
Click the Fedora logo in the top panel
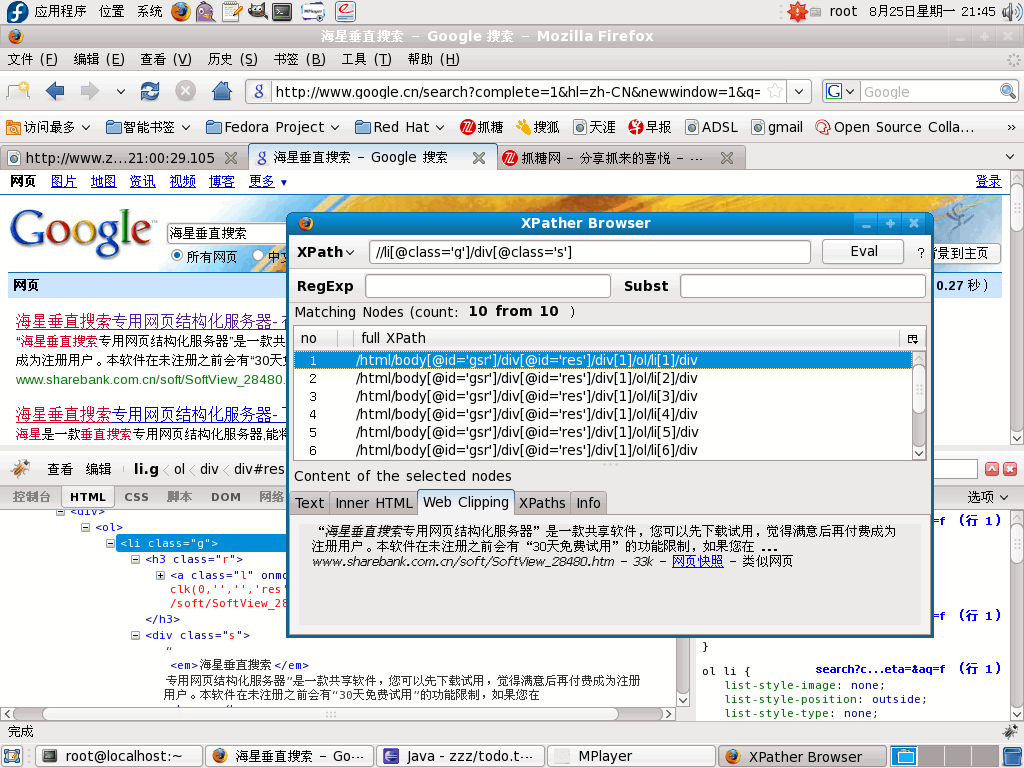click(x=17, y=11)
